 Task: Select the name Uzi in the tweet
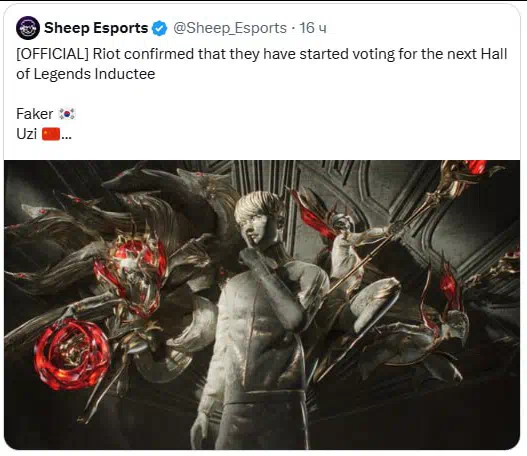click(x=26, y=134)
